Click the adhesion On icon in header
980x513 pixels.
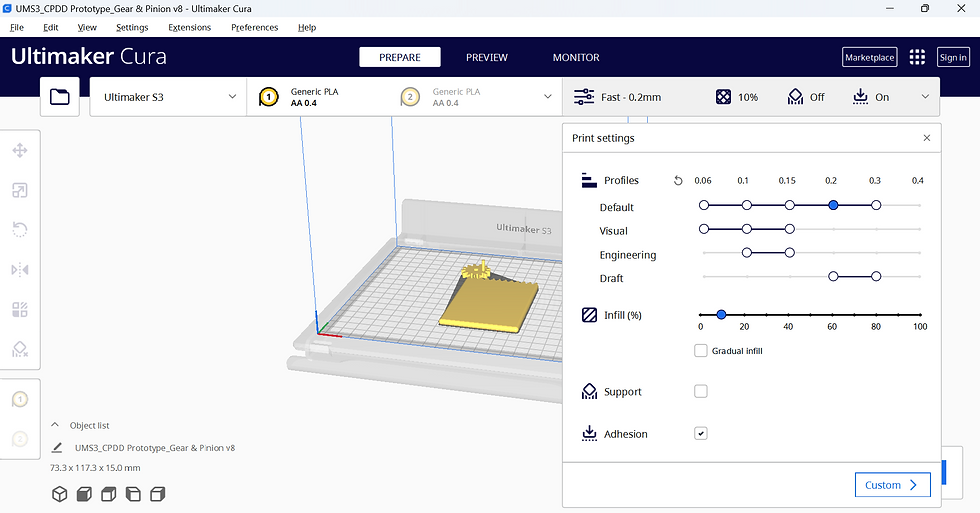pyautogui.click(x=861, y=97)
